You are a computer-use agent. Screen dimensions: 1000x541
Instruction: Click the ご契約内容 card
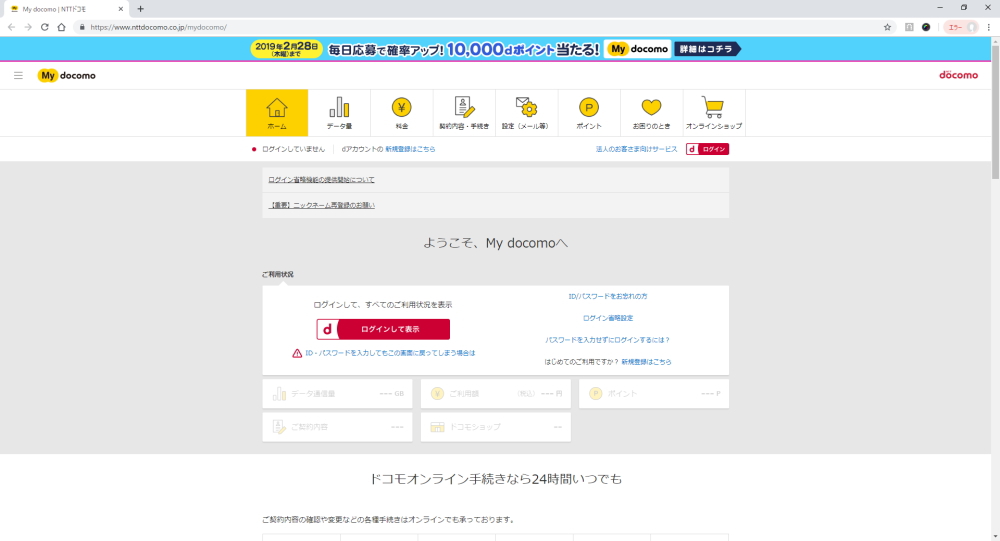click(x=337, y=427)
